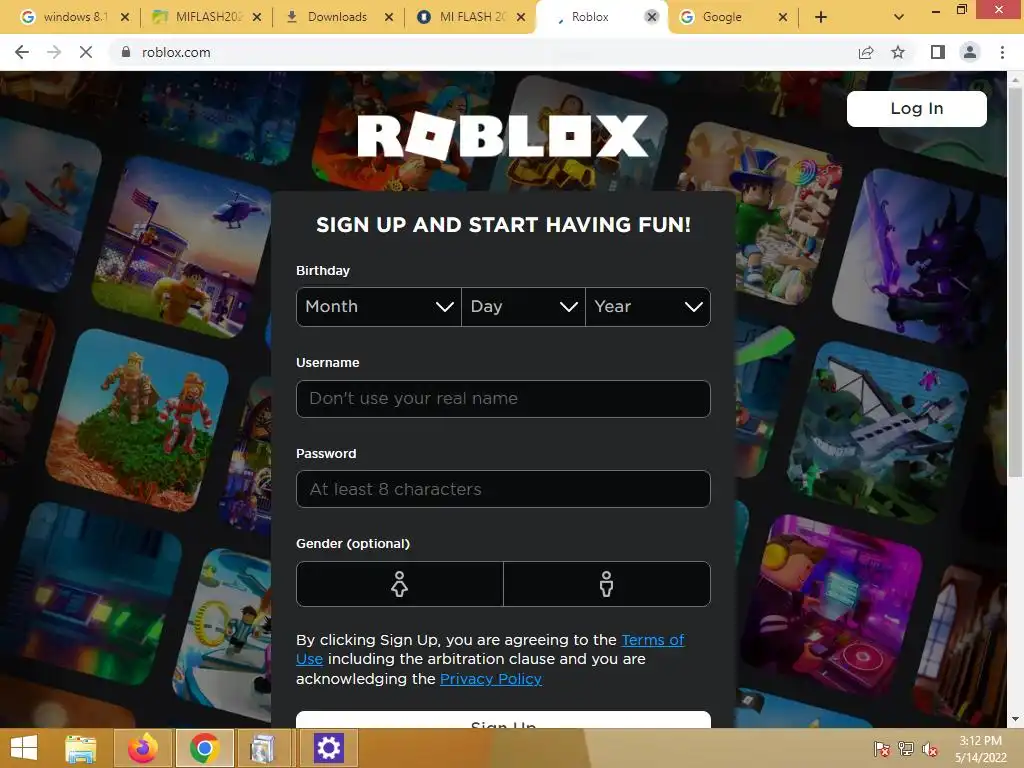Expand the Birthday Day dropdown

523,307
